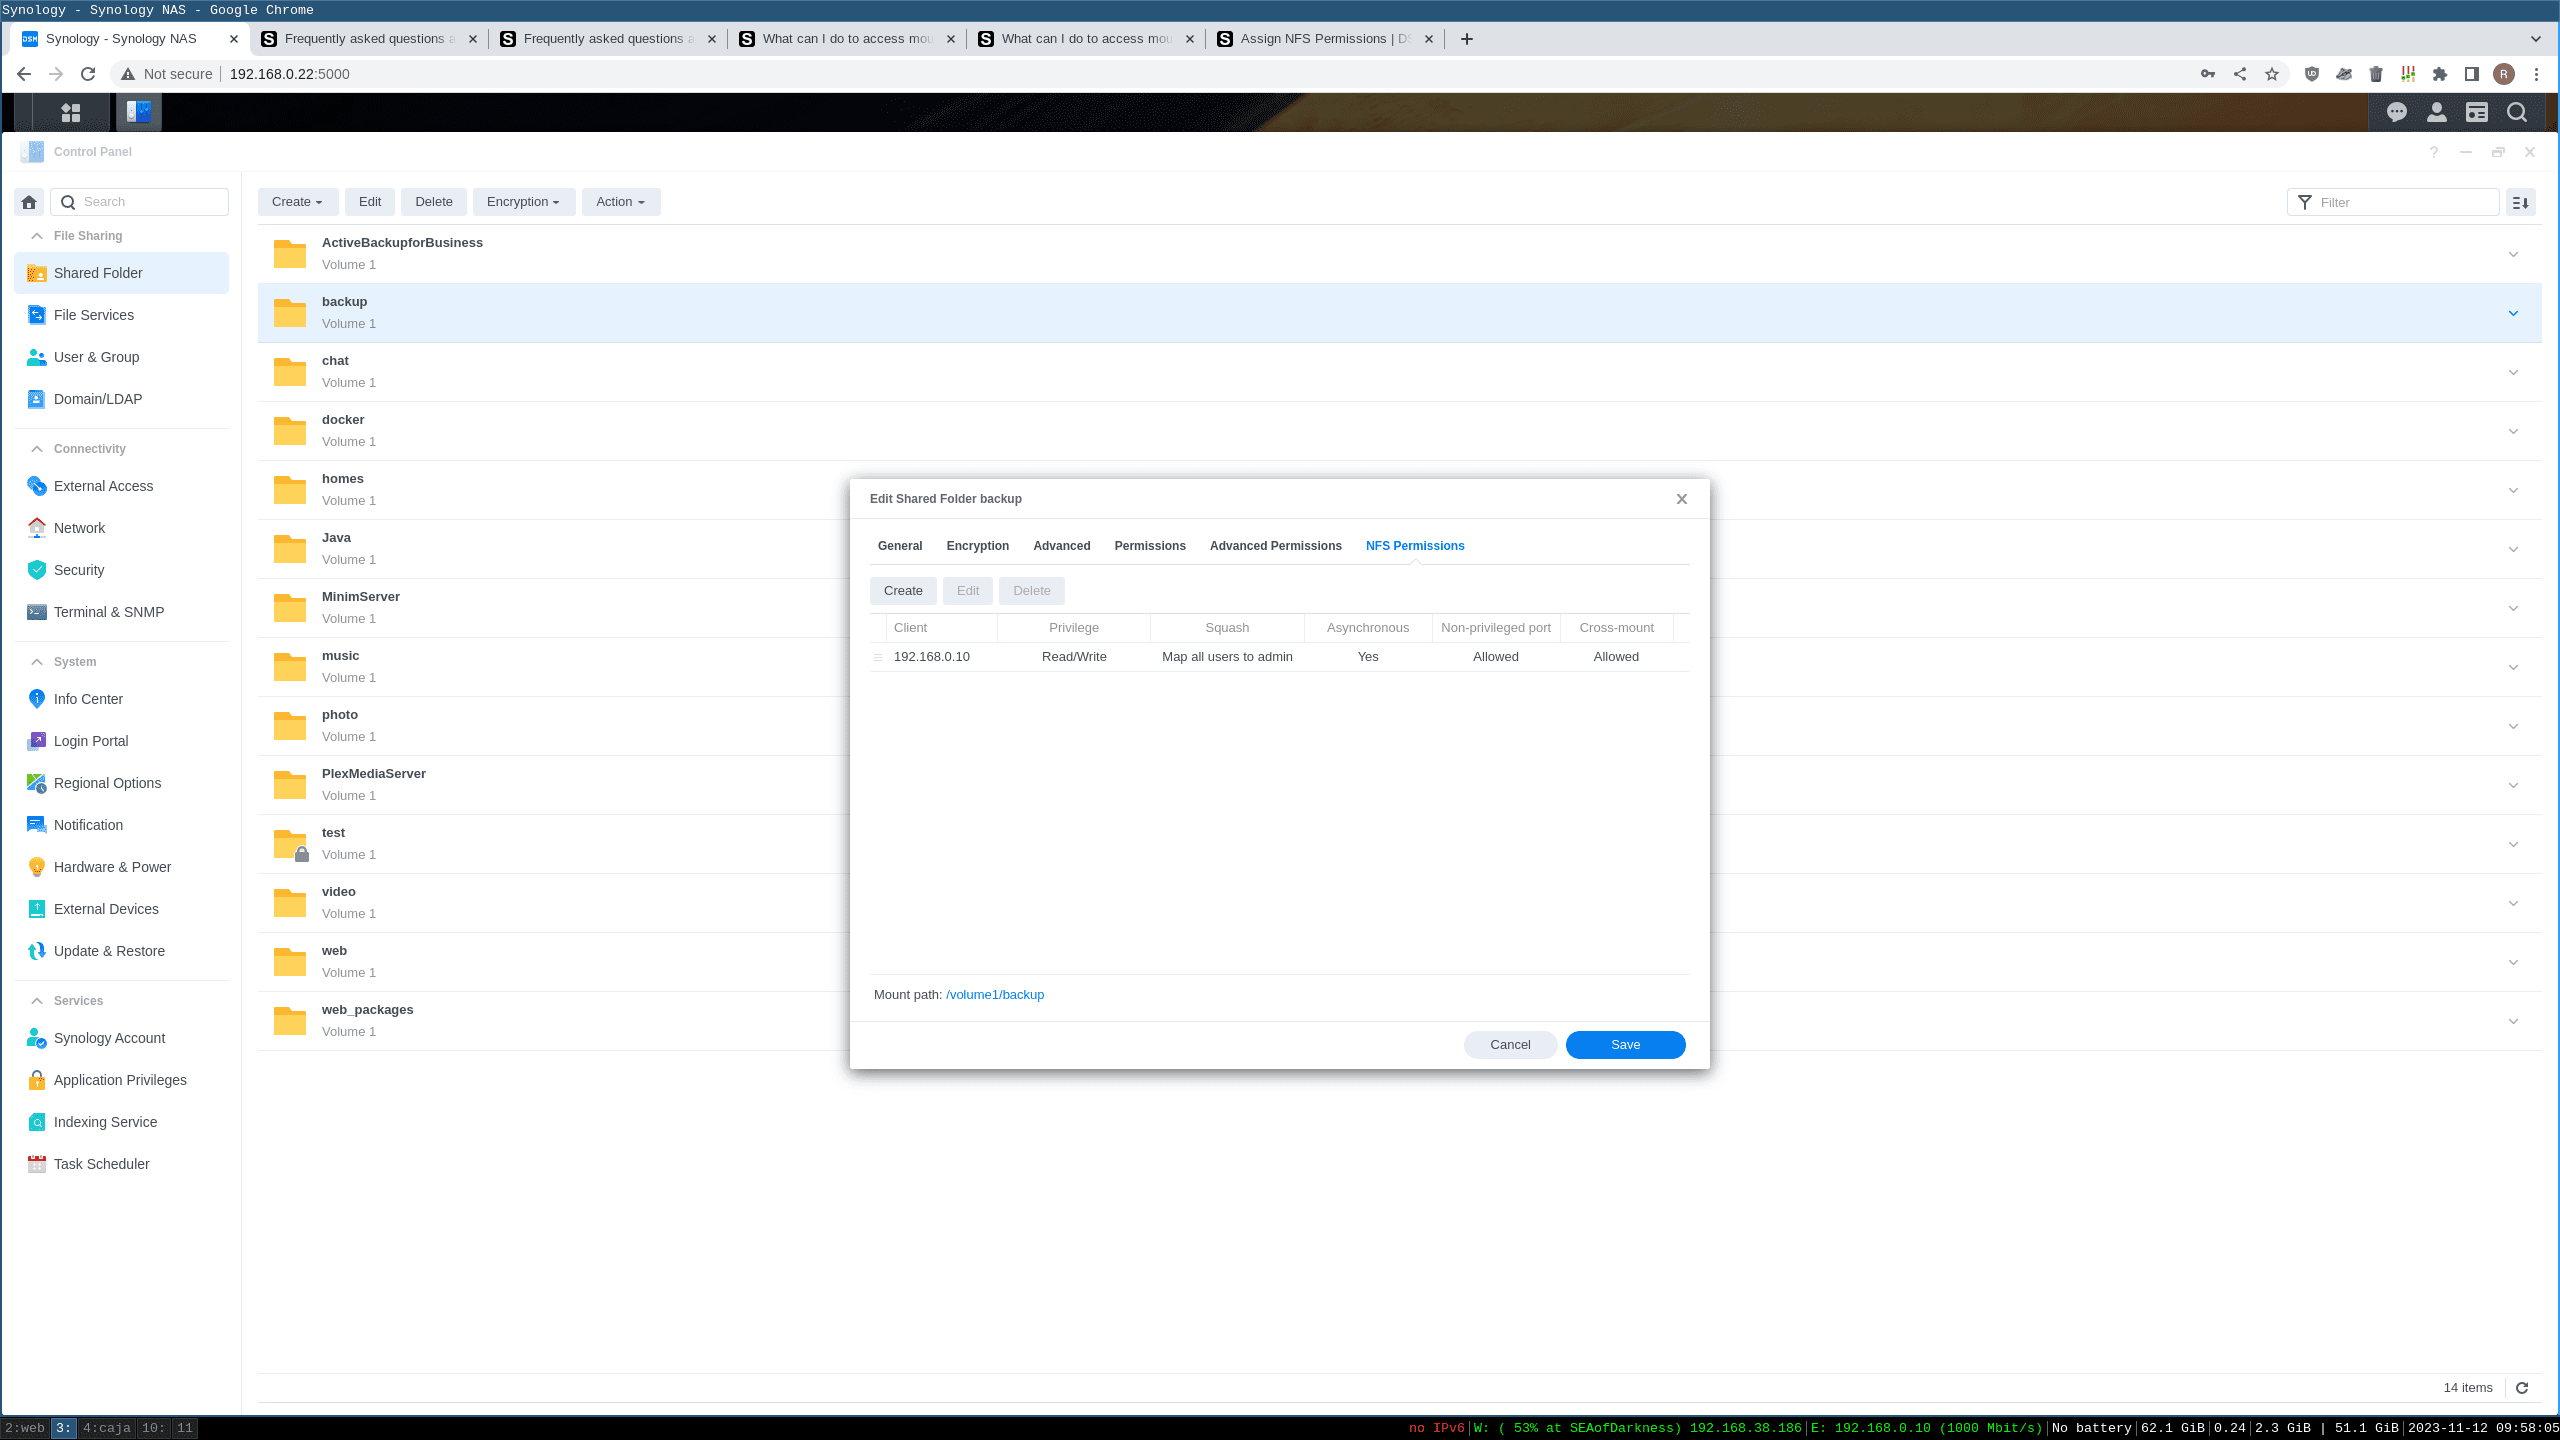Cancel the Edit Shared Folder dialog
The width and height of the screenshot is (2560, 1440).
tap(1510, 1045)
